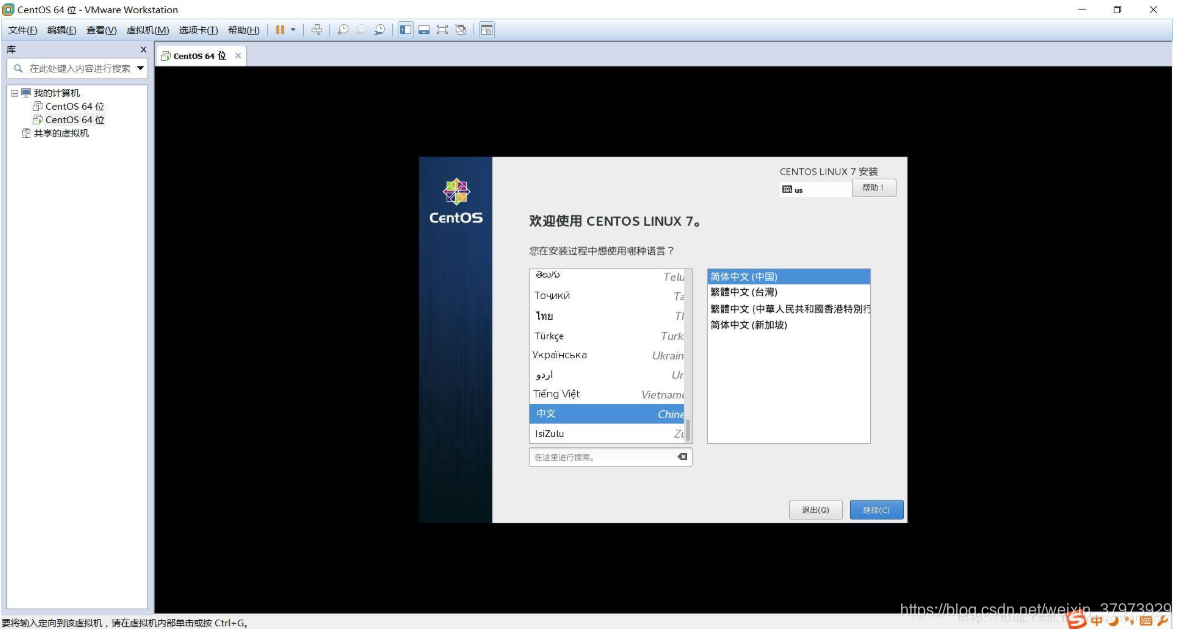The height and width of the screenshot is (629, 1182).
Task: Click the send Ctrl+Alt+Del toolbar icon
Action: [x=317, y=30]
